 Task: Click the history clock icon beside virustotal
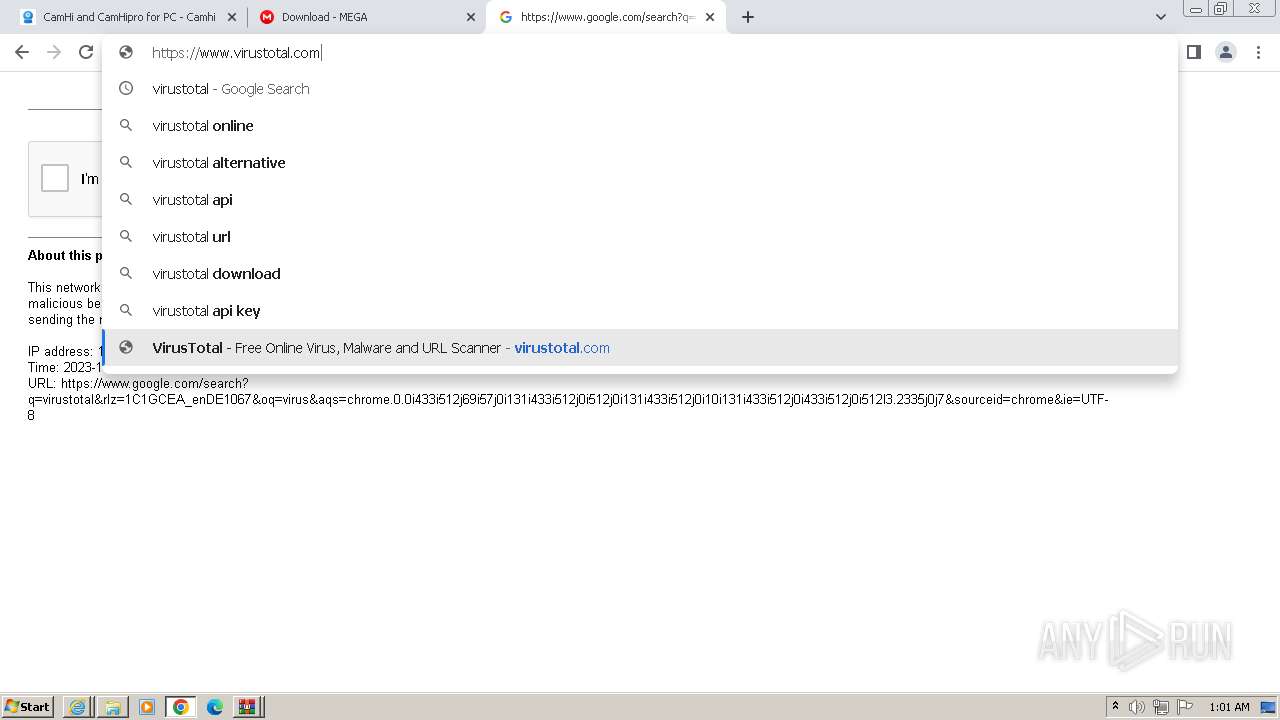tap(126, 89)
